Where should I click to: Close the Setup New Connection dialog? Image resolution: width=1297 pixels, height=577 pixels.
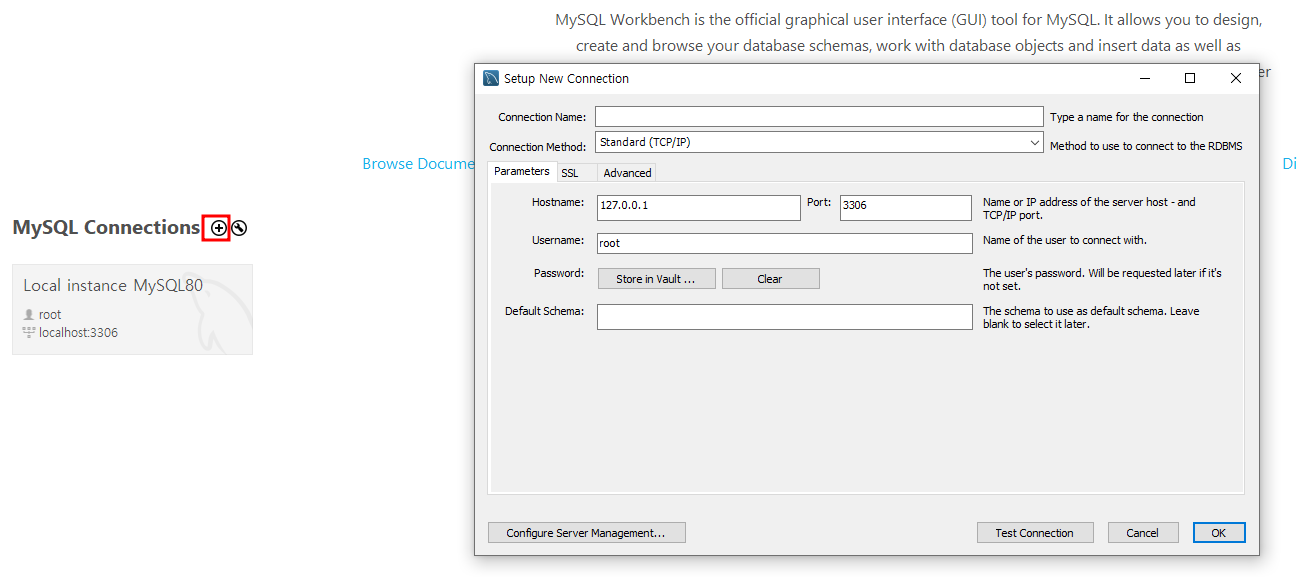point(1236,78)
